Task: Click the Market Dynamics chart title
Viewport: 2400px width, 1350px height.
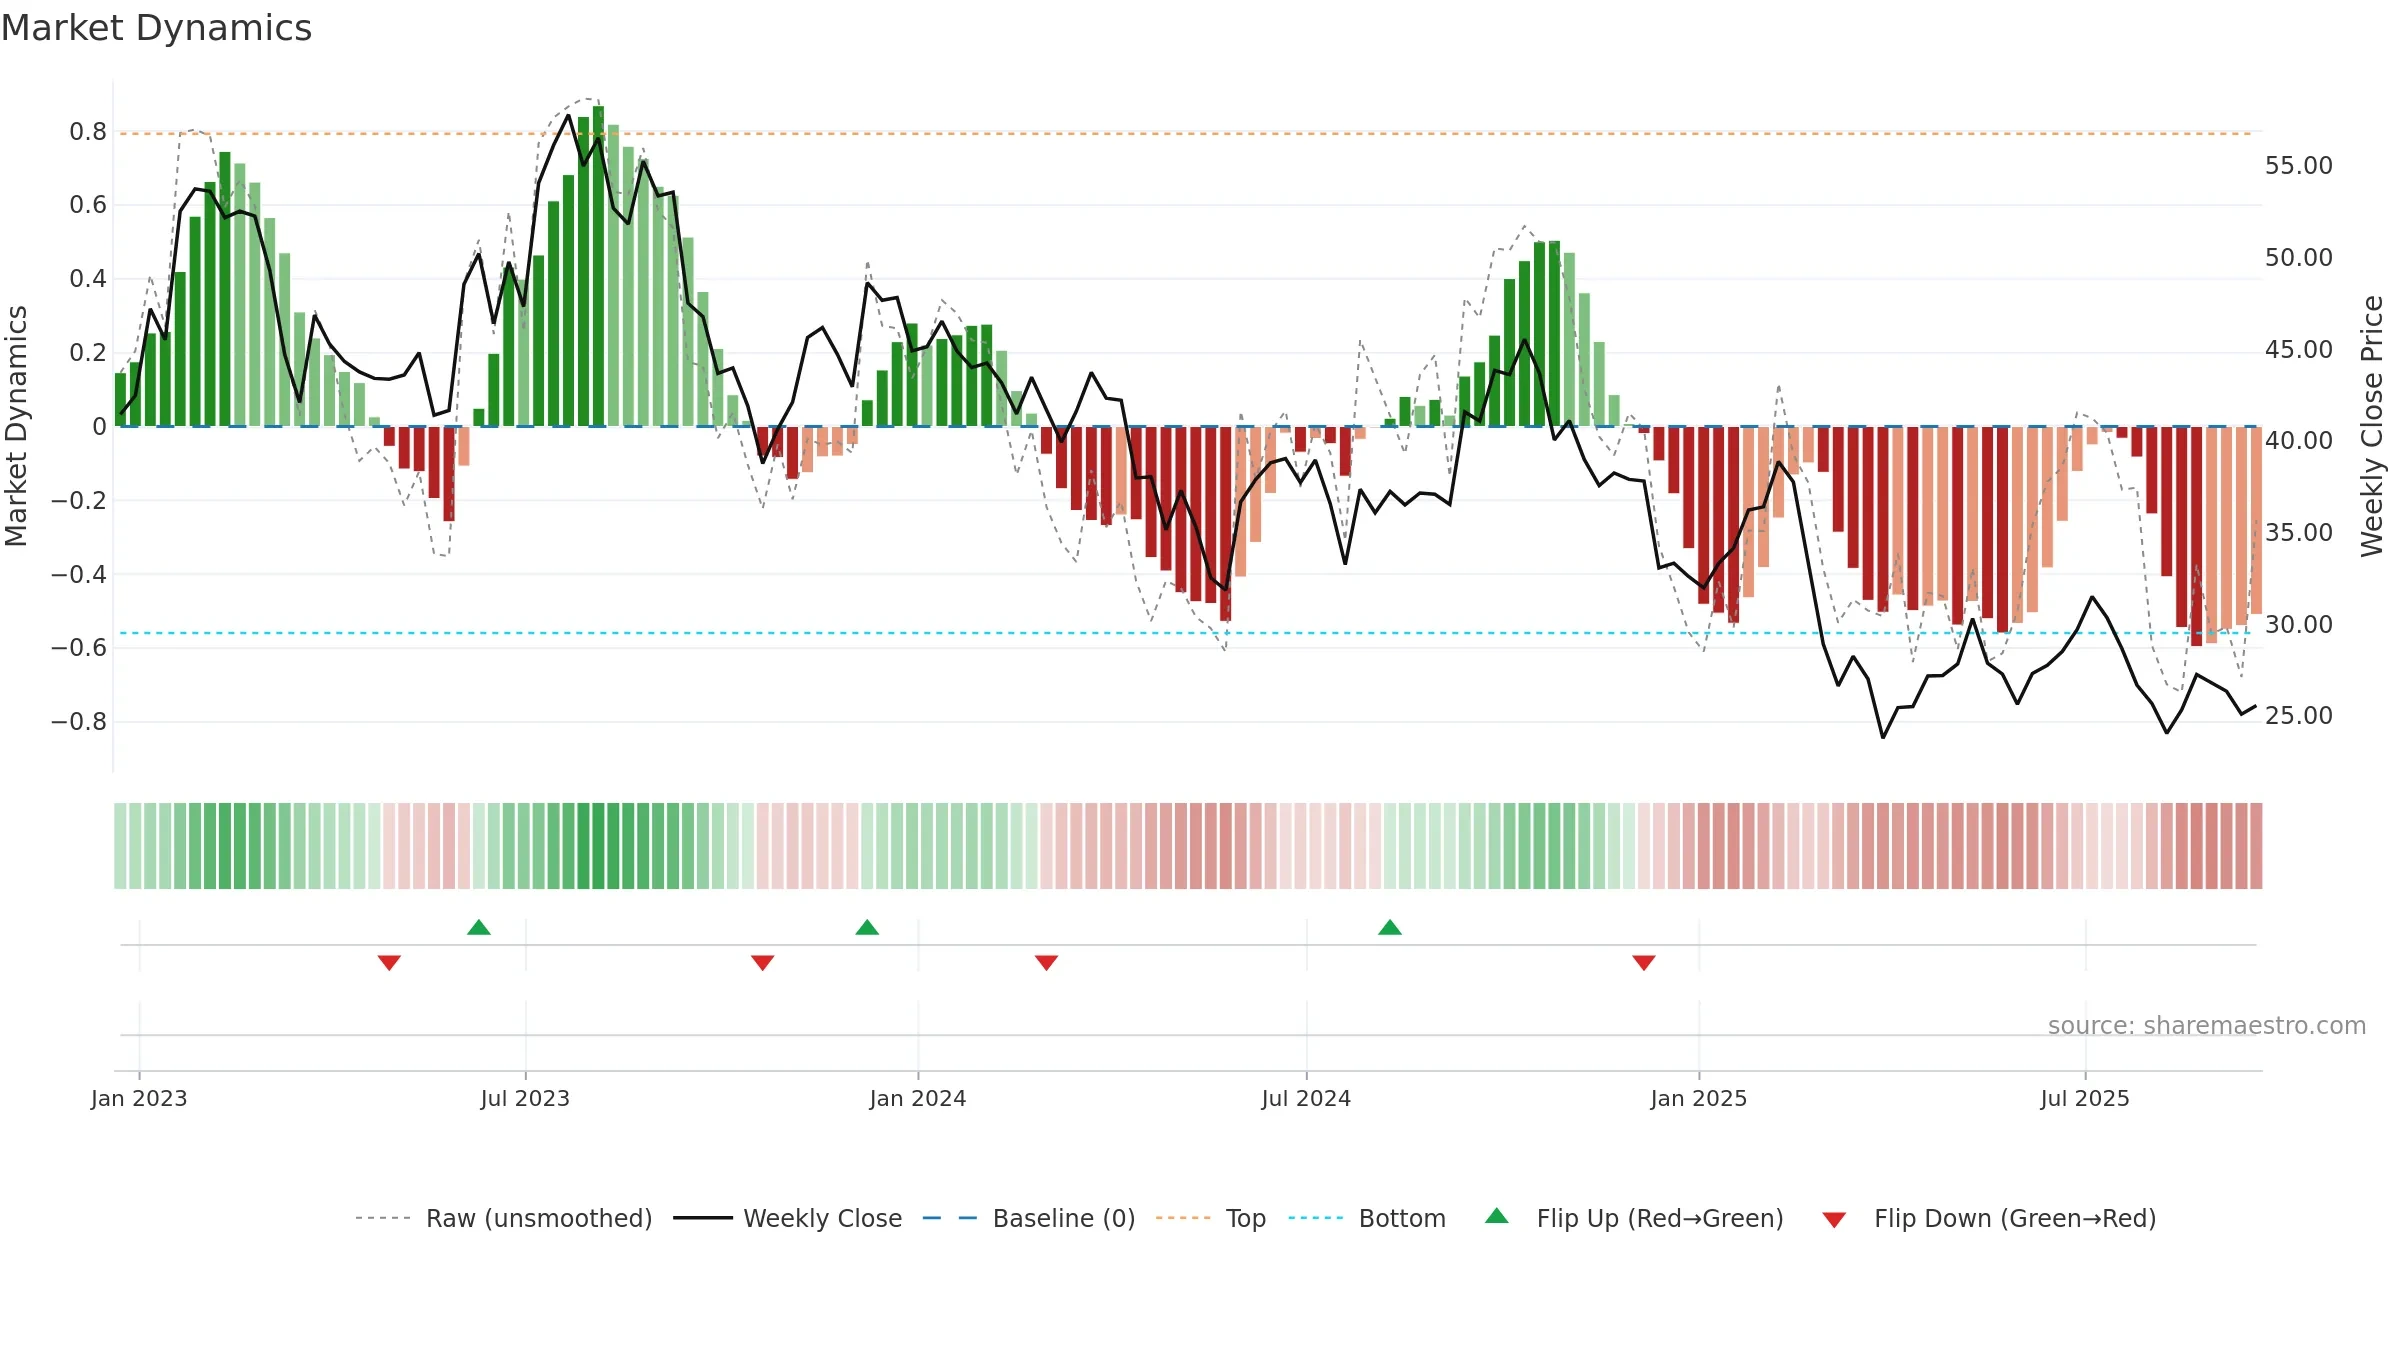Action: (156, 28)
